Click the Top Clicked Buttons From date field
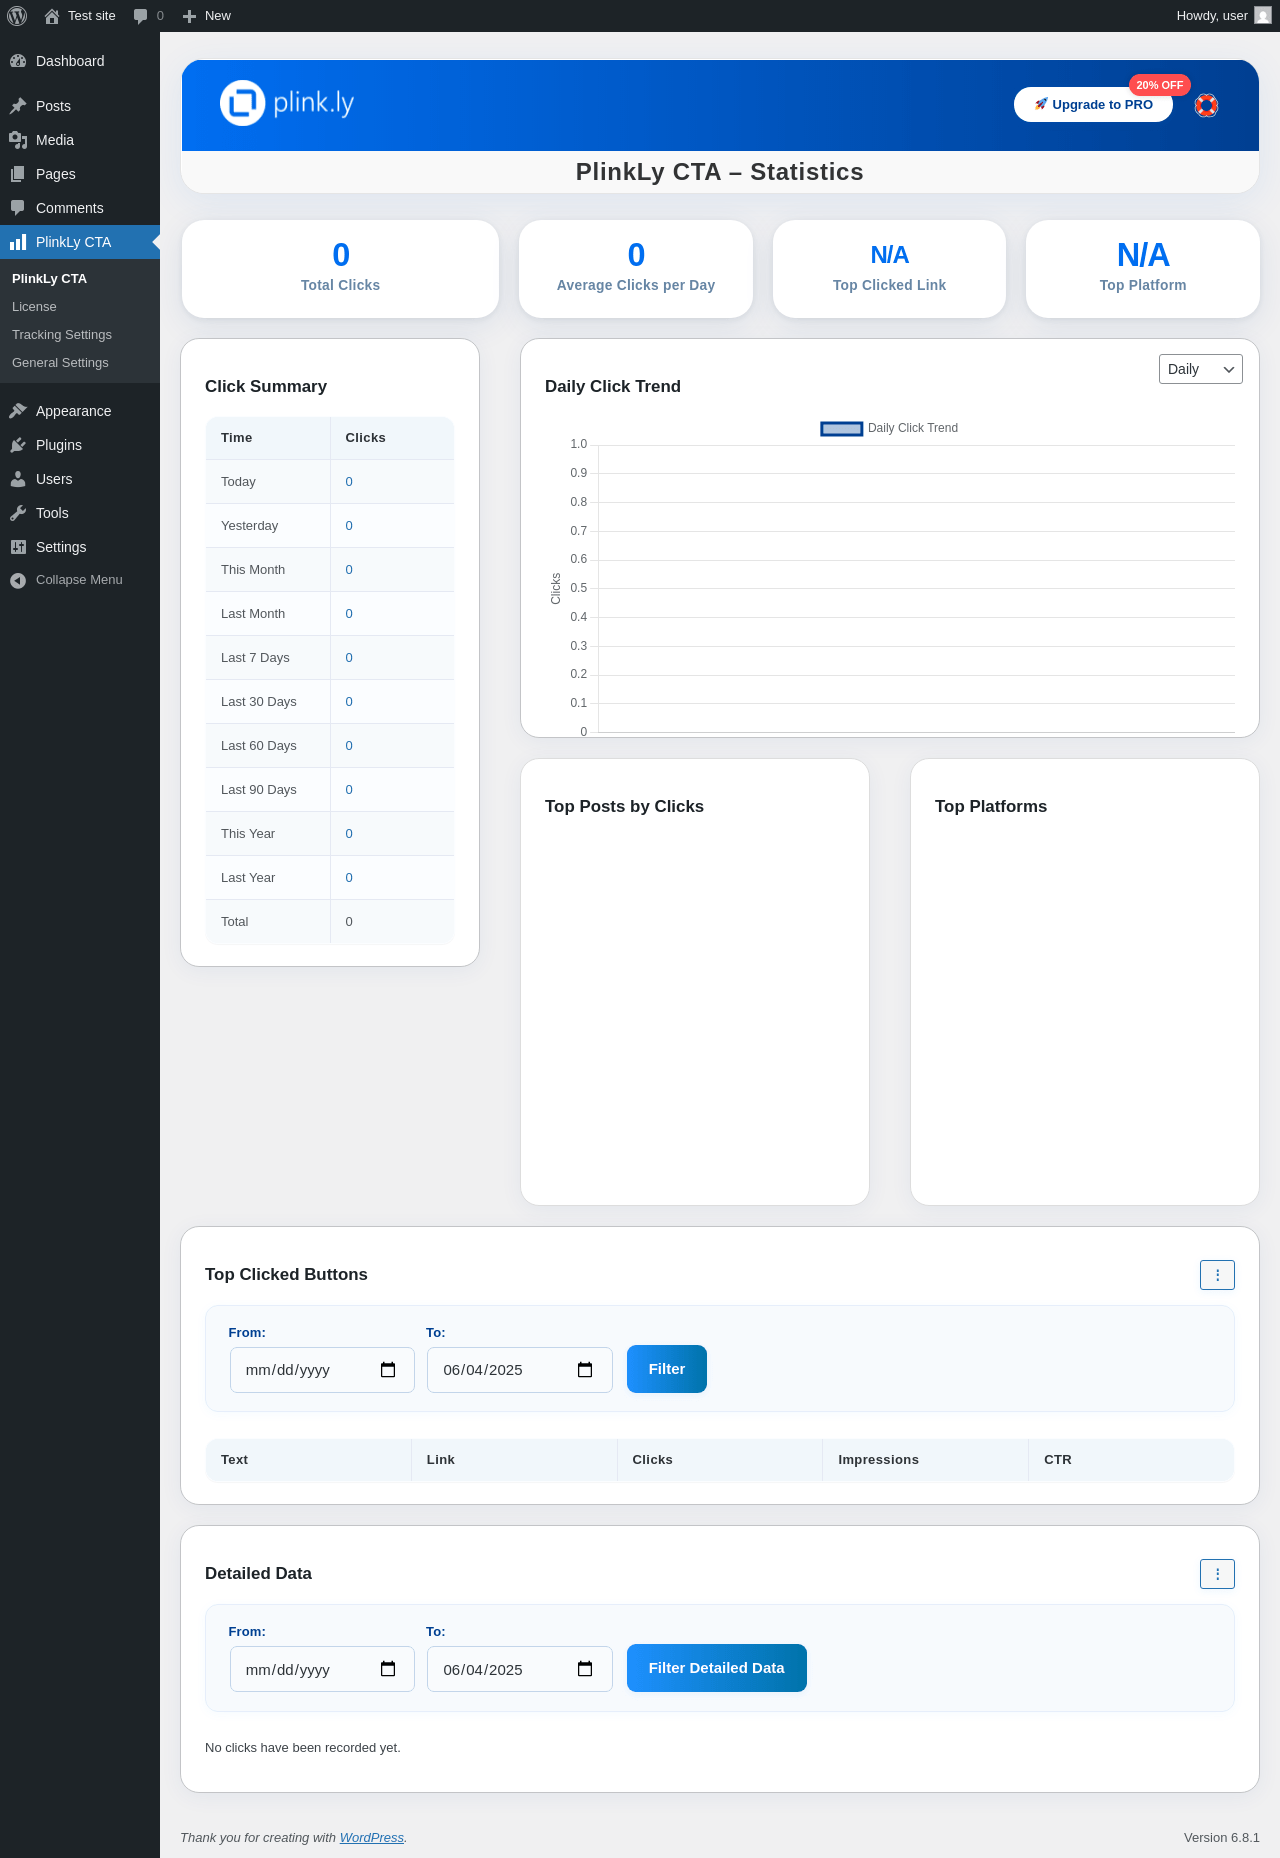Image resolution: width=1280 pixels, height=1858 pixels. (x=322, y=1370)
